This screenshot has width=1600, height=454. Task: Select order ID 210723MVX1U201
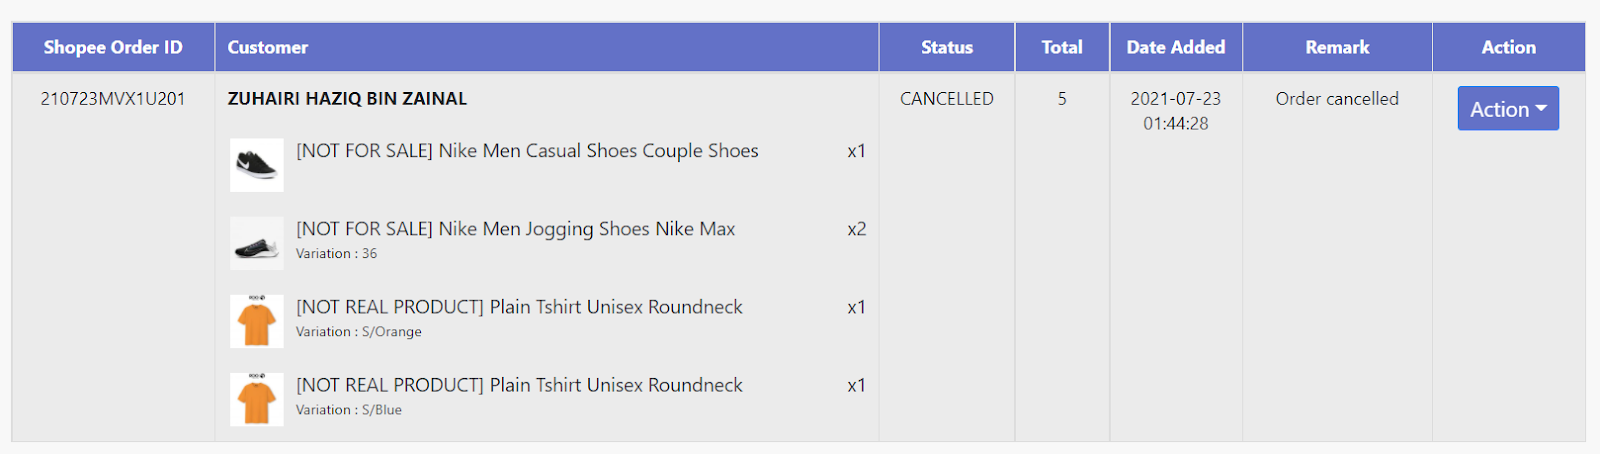[x=113, y=99]
